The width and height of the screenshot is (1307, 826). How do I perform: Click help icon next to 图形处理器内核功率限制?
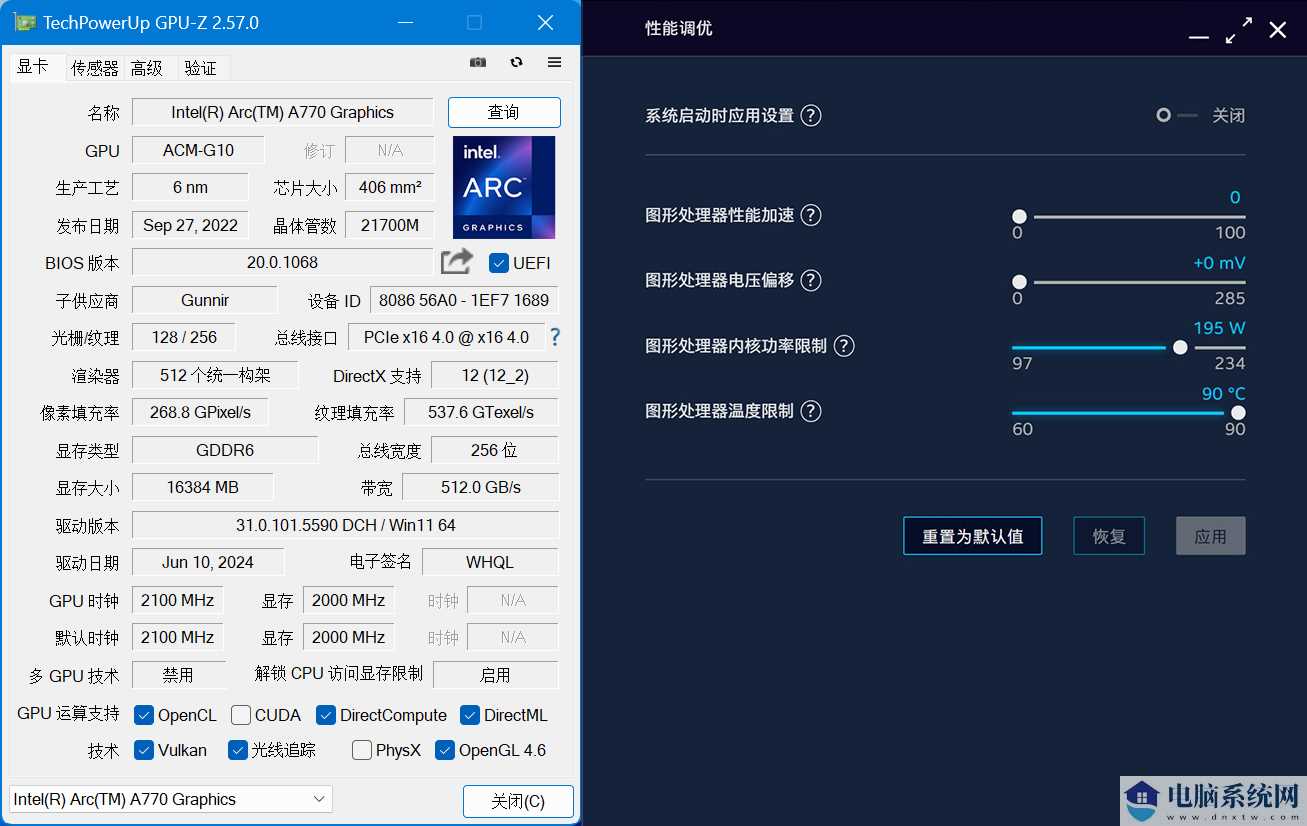[x=844, y=346]
